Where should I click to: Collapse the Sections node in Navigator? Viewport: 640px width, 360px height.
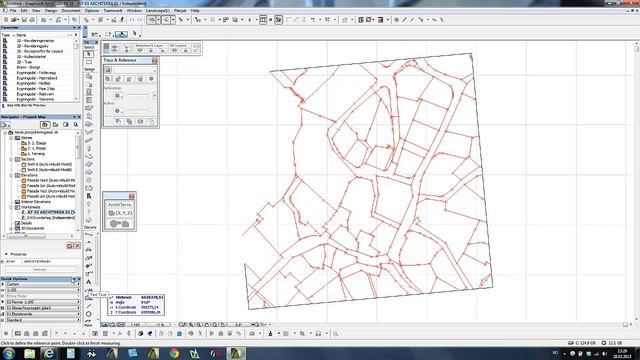tap(11, 159)
